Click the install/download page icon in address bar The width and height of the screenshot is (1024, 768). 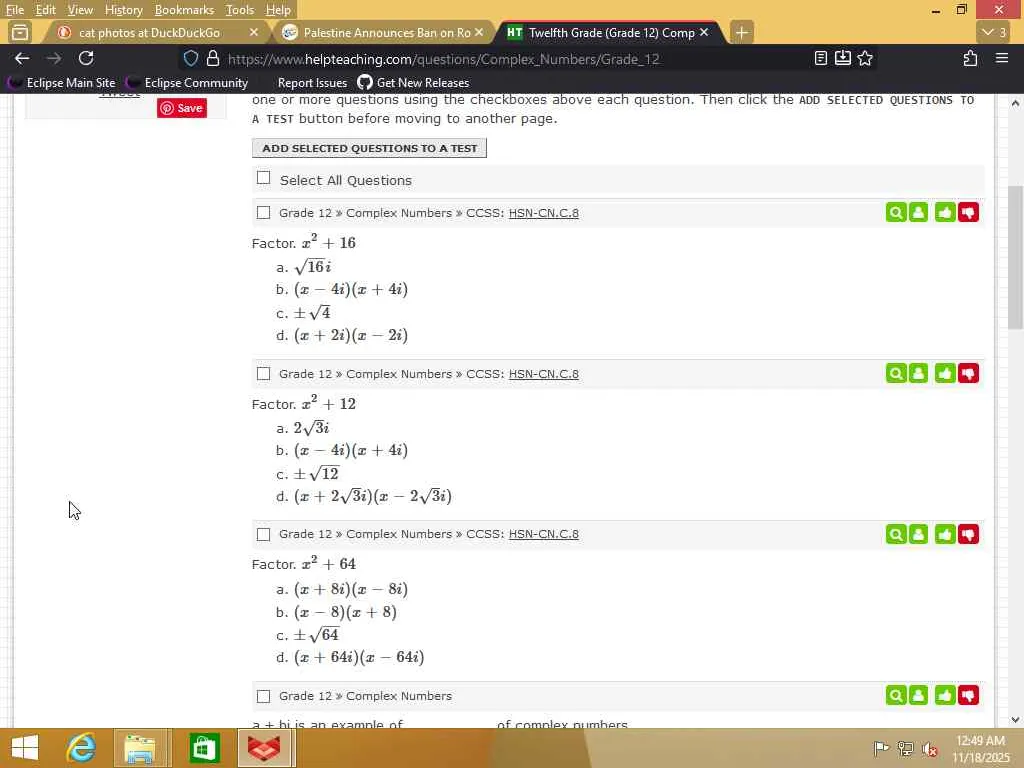[843, 59]
